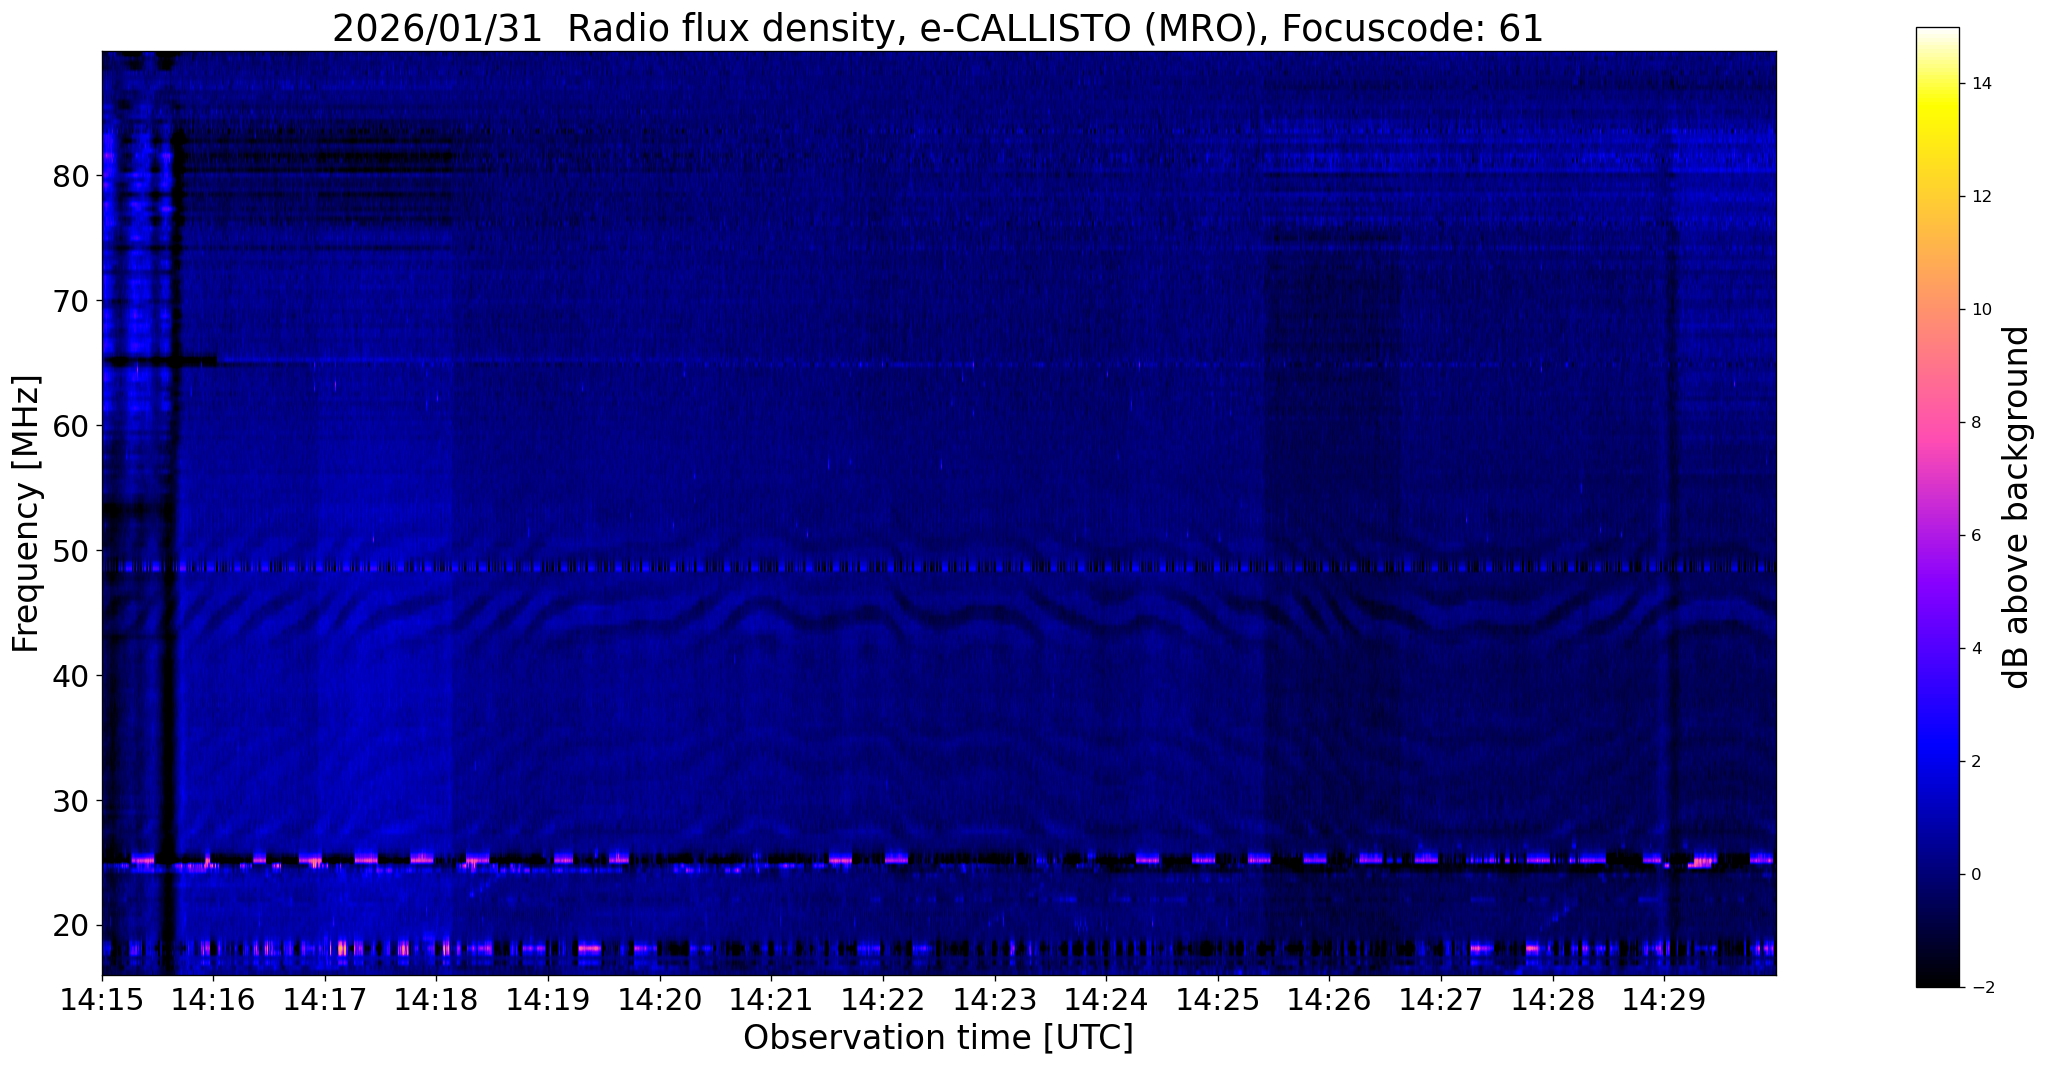Viewport: 2047px width, 1067px height.
Task: Select the 14:22 time tick label
Action: [882, 999]
